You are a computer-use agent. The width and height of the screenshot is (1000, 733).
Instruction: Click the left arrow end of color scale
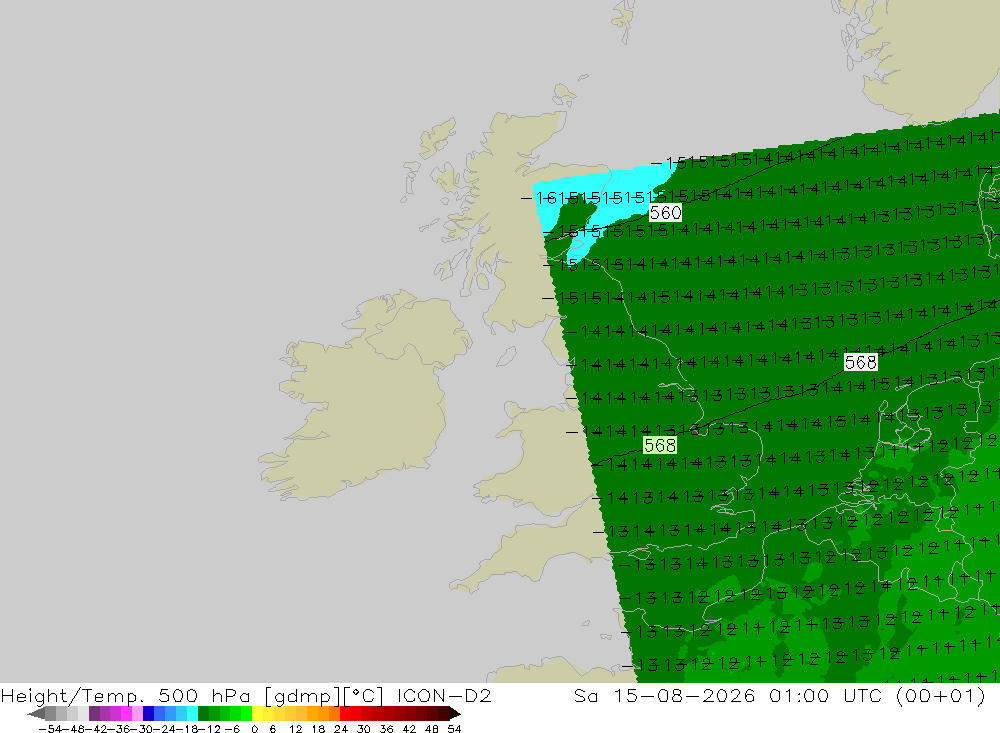coord(36,714)
